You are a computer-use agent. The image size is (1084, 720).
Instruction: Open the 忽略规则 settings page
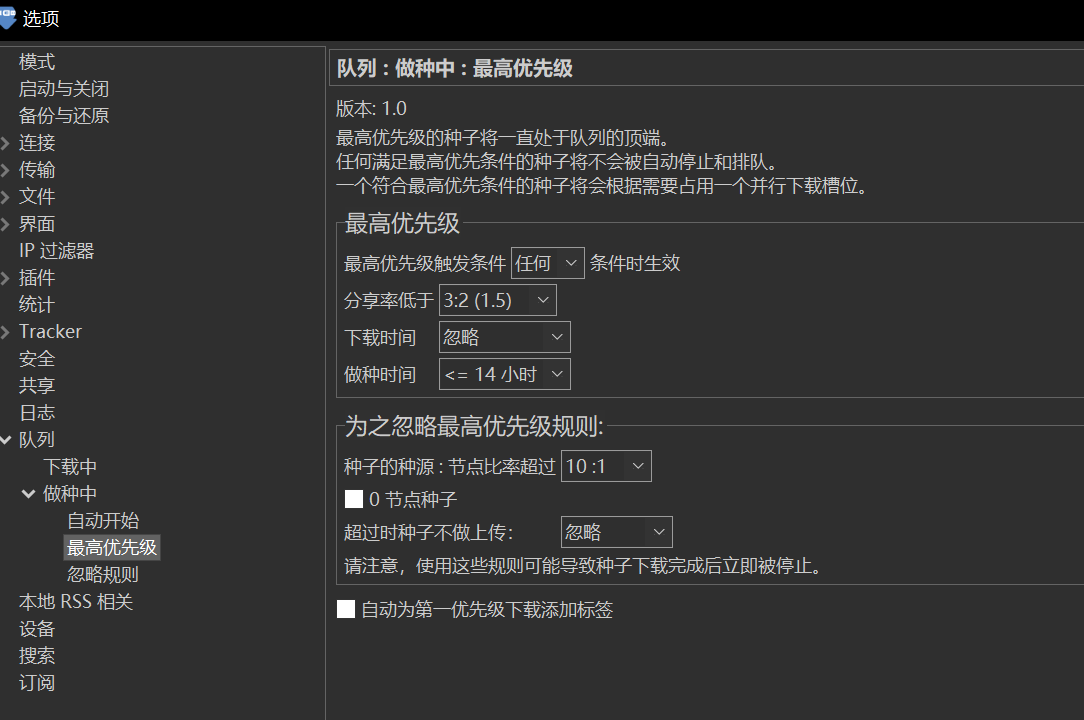(x=103, y=575)
